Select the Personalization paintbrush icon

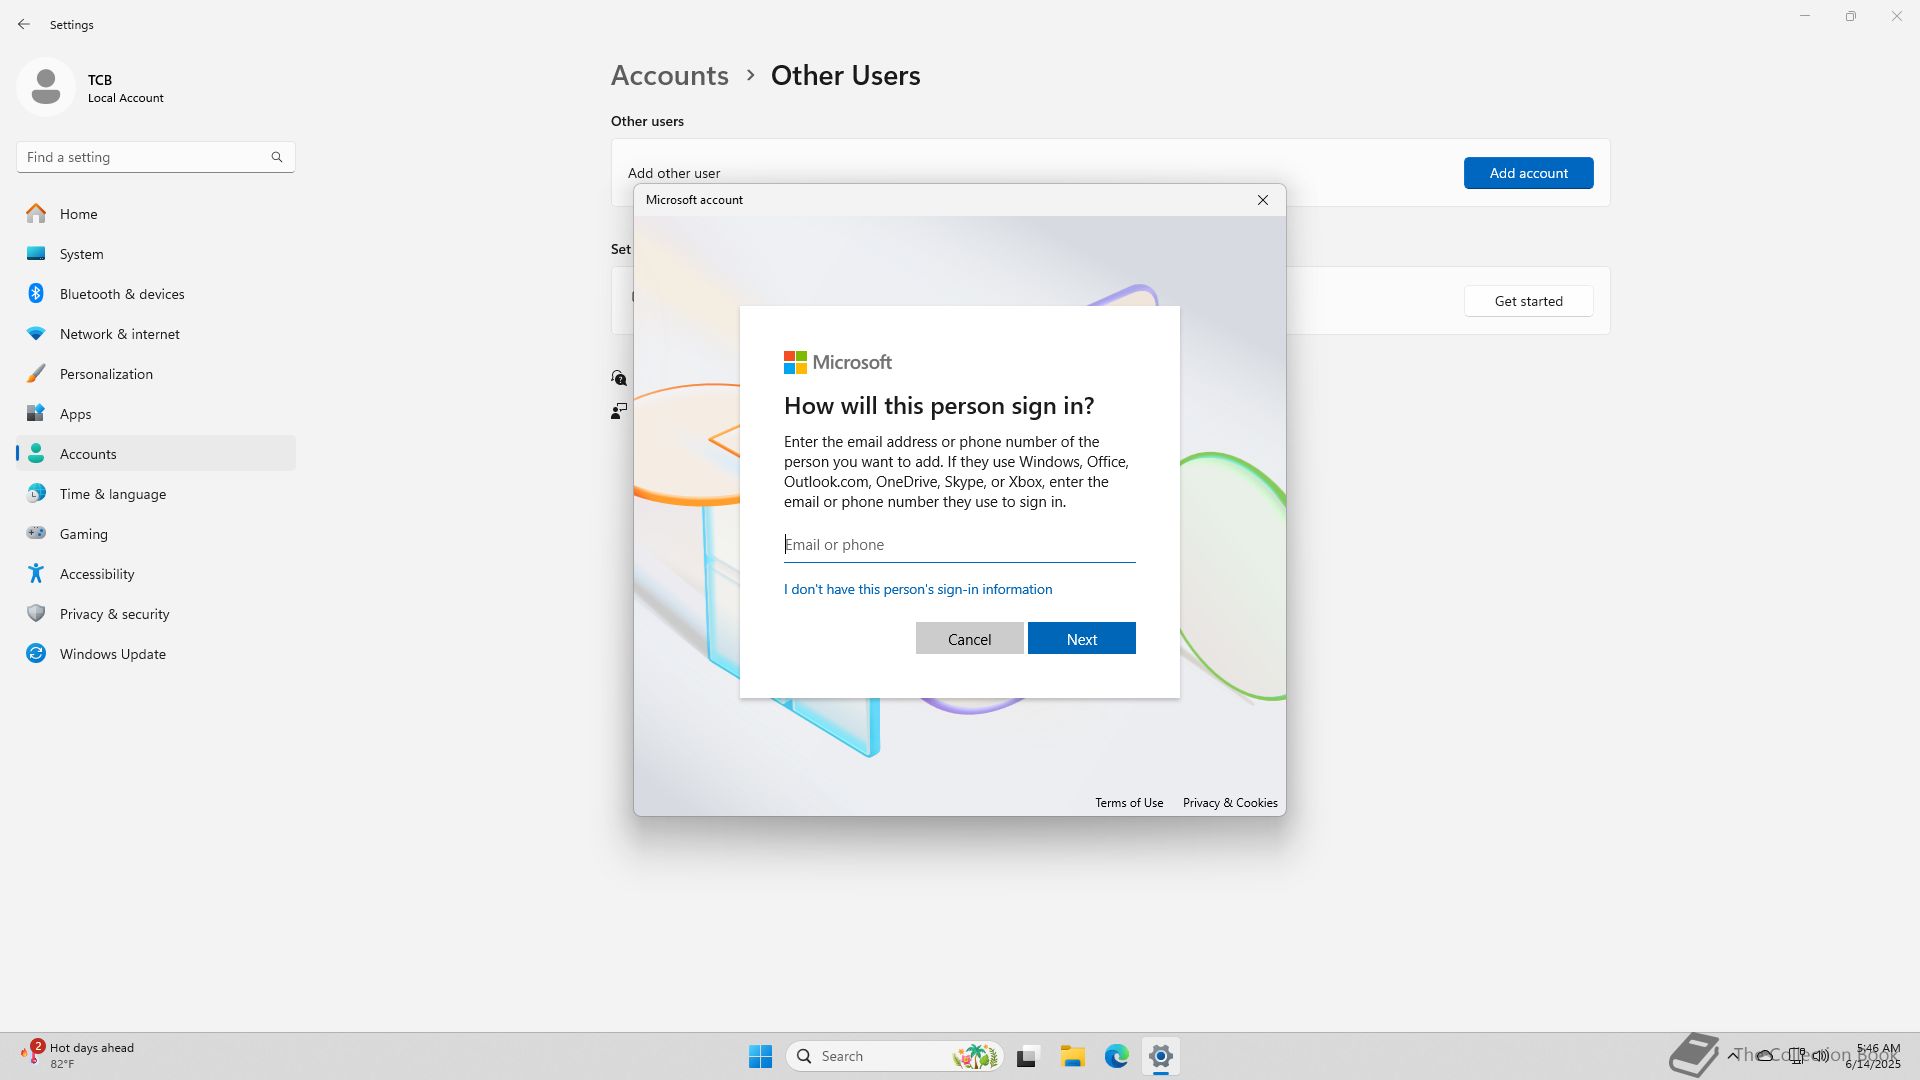point(36,373)
